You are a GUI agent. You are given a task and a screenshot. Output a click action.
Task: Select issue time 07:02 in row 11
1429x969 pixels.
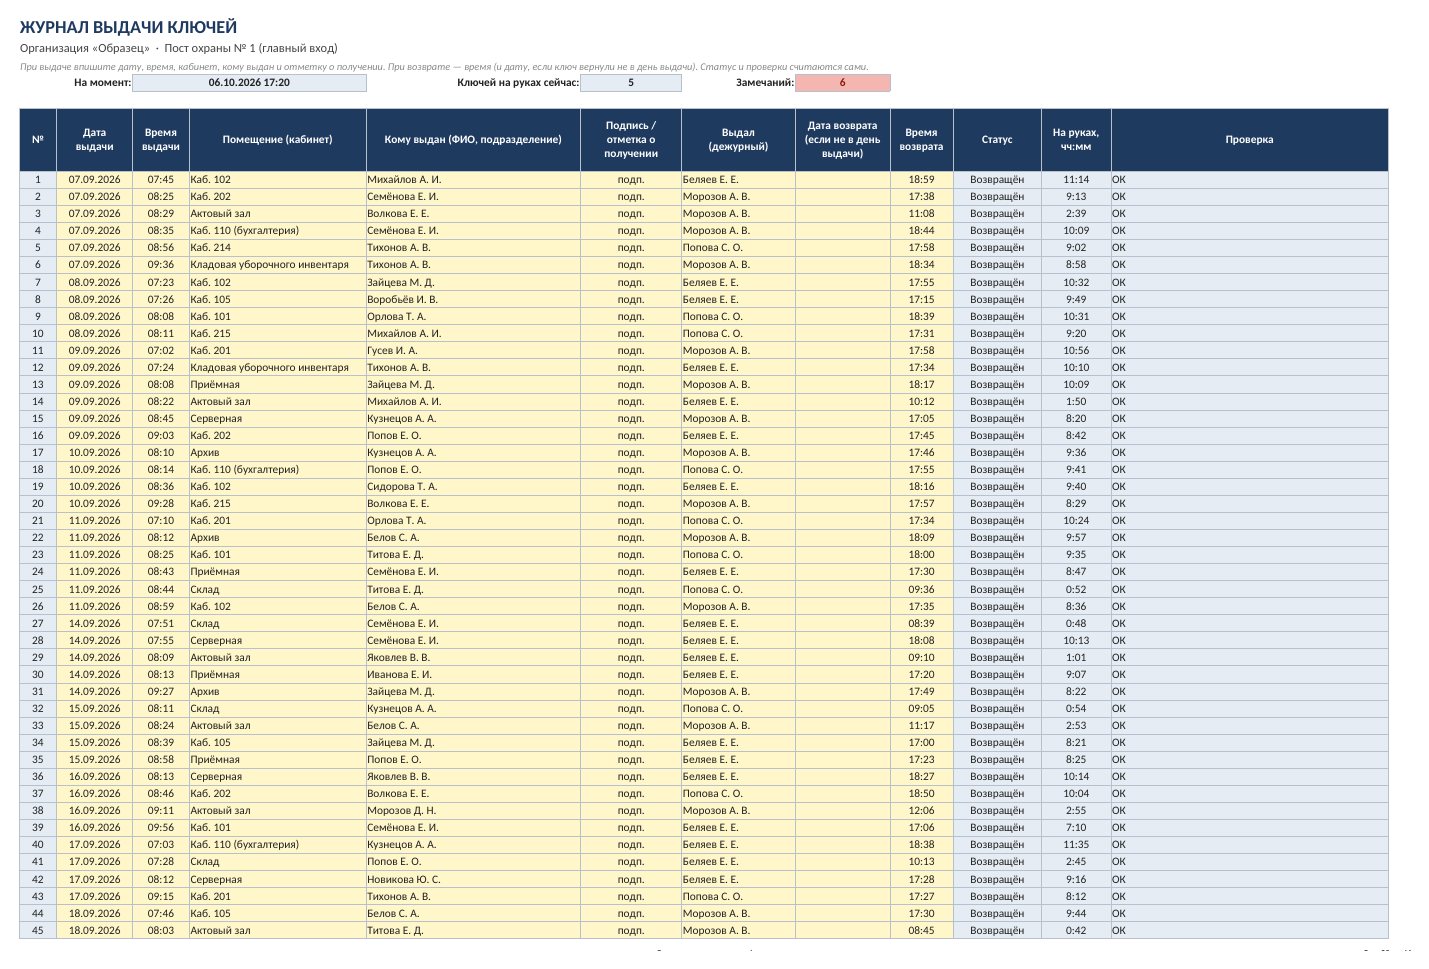160,351
